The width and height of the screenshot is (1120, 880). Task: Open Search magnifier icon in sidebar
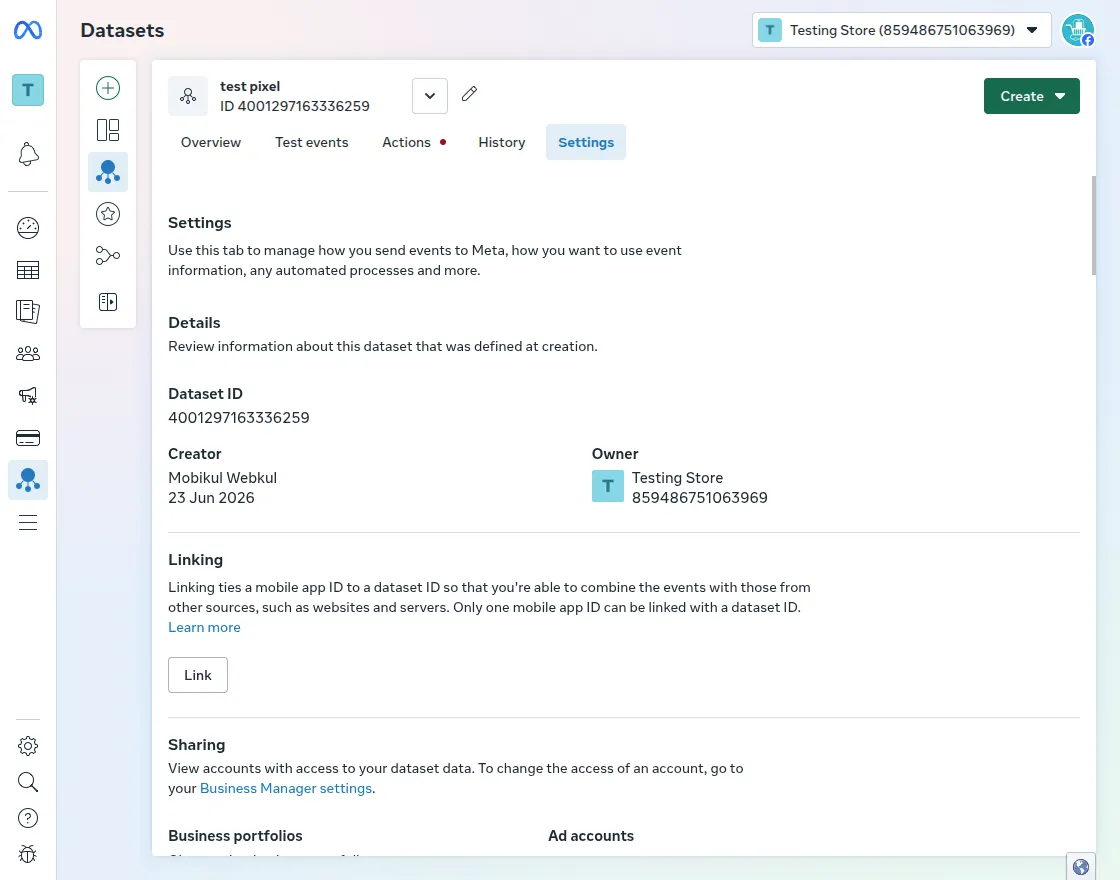(28, 782)
